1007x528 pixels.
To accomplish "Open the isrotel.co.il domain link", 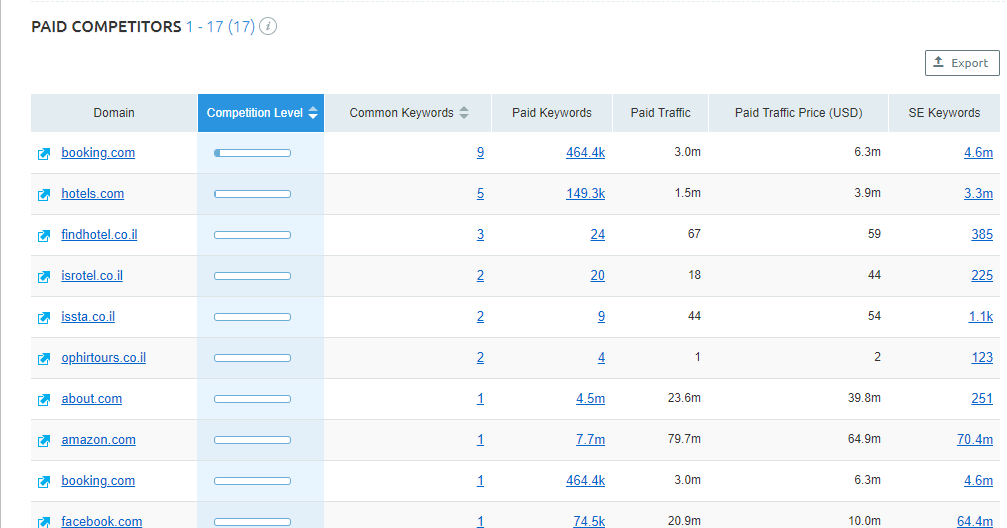I will pos(92,276).
